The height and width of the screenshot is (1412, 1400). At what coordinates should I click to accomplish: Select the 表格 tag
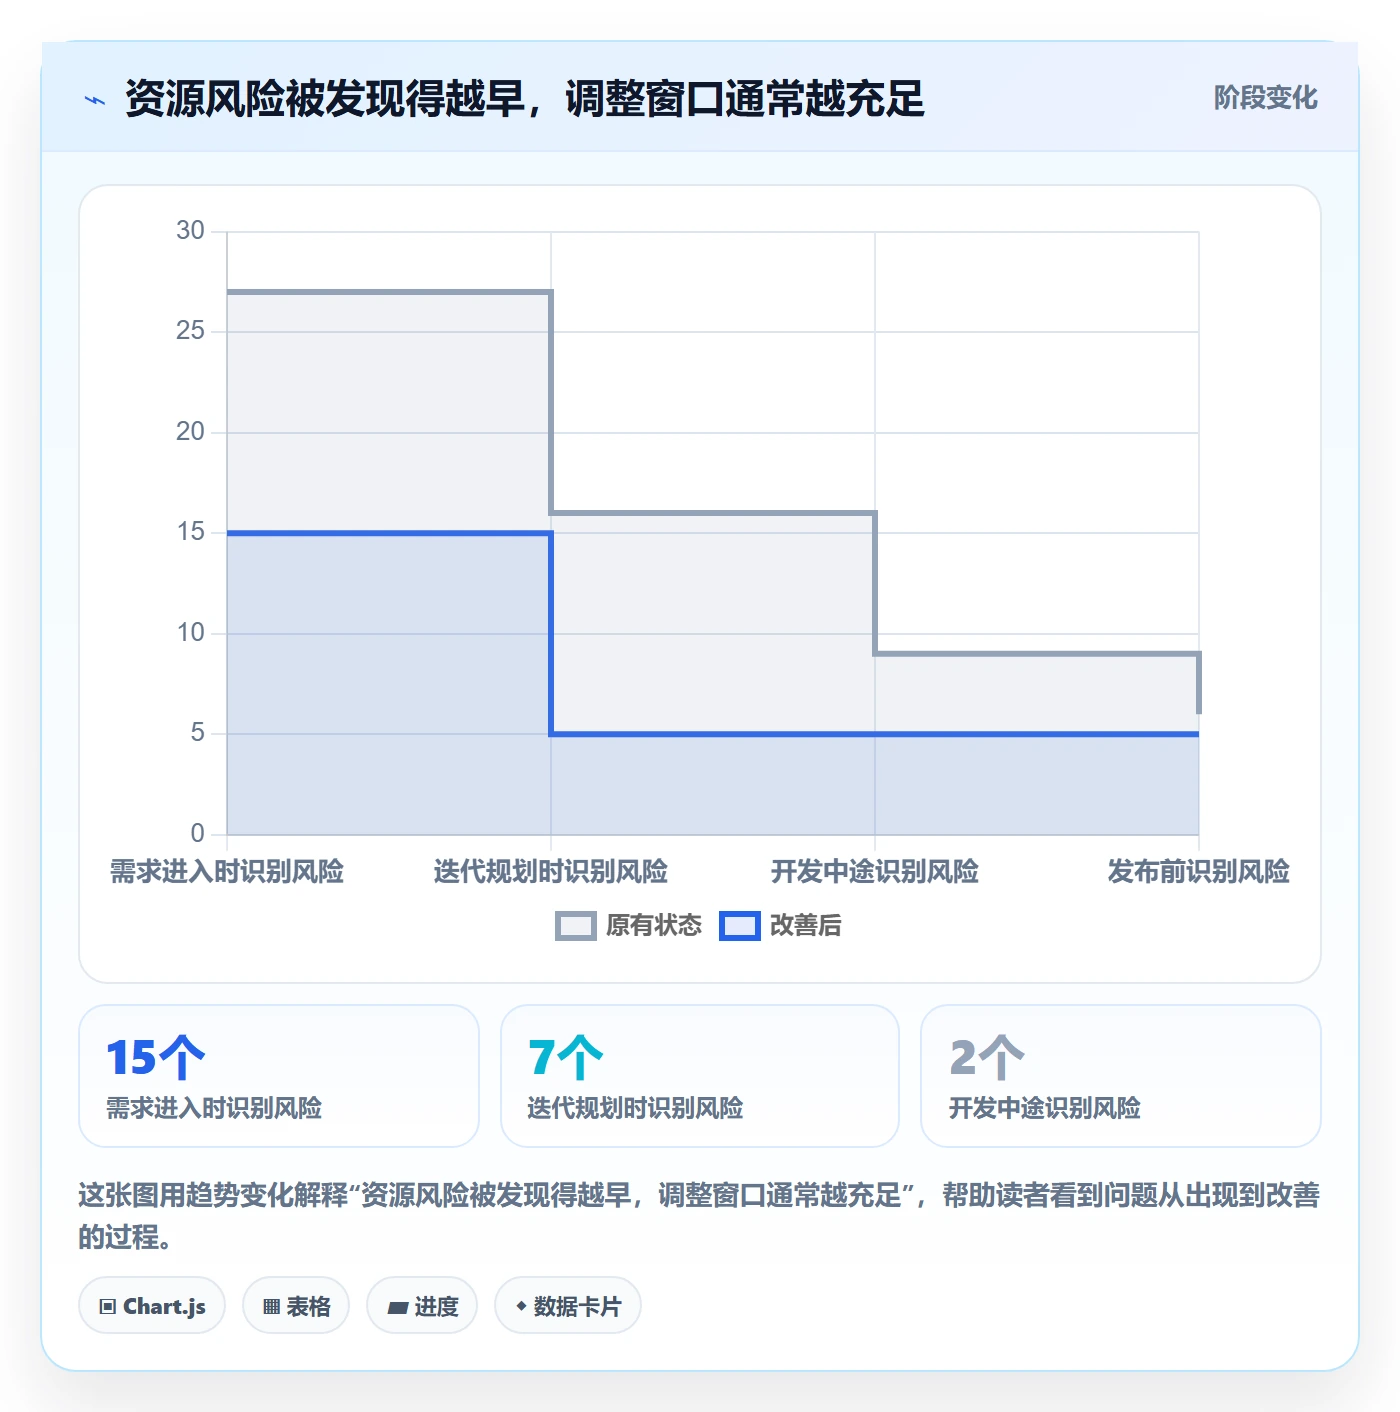296,1306
